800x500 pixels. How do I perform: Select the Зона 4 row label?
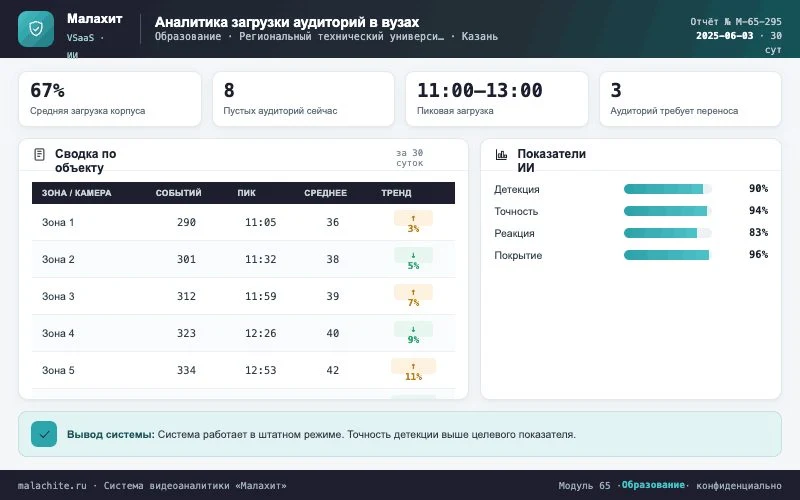pyautogui.click(x=58, y=333)
